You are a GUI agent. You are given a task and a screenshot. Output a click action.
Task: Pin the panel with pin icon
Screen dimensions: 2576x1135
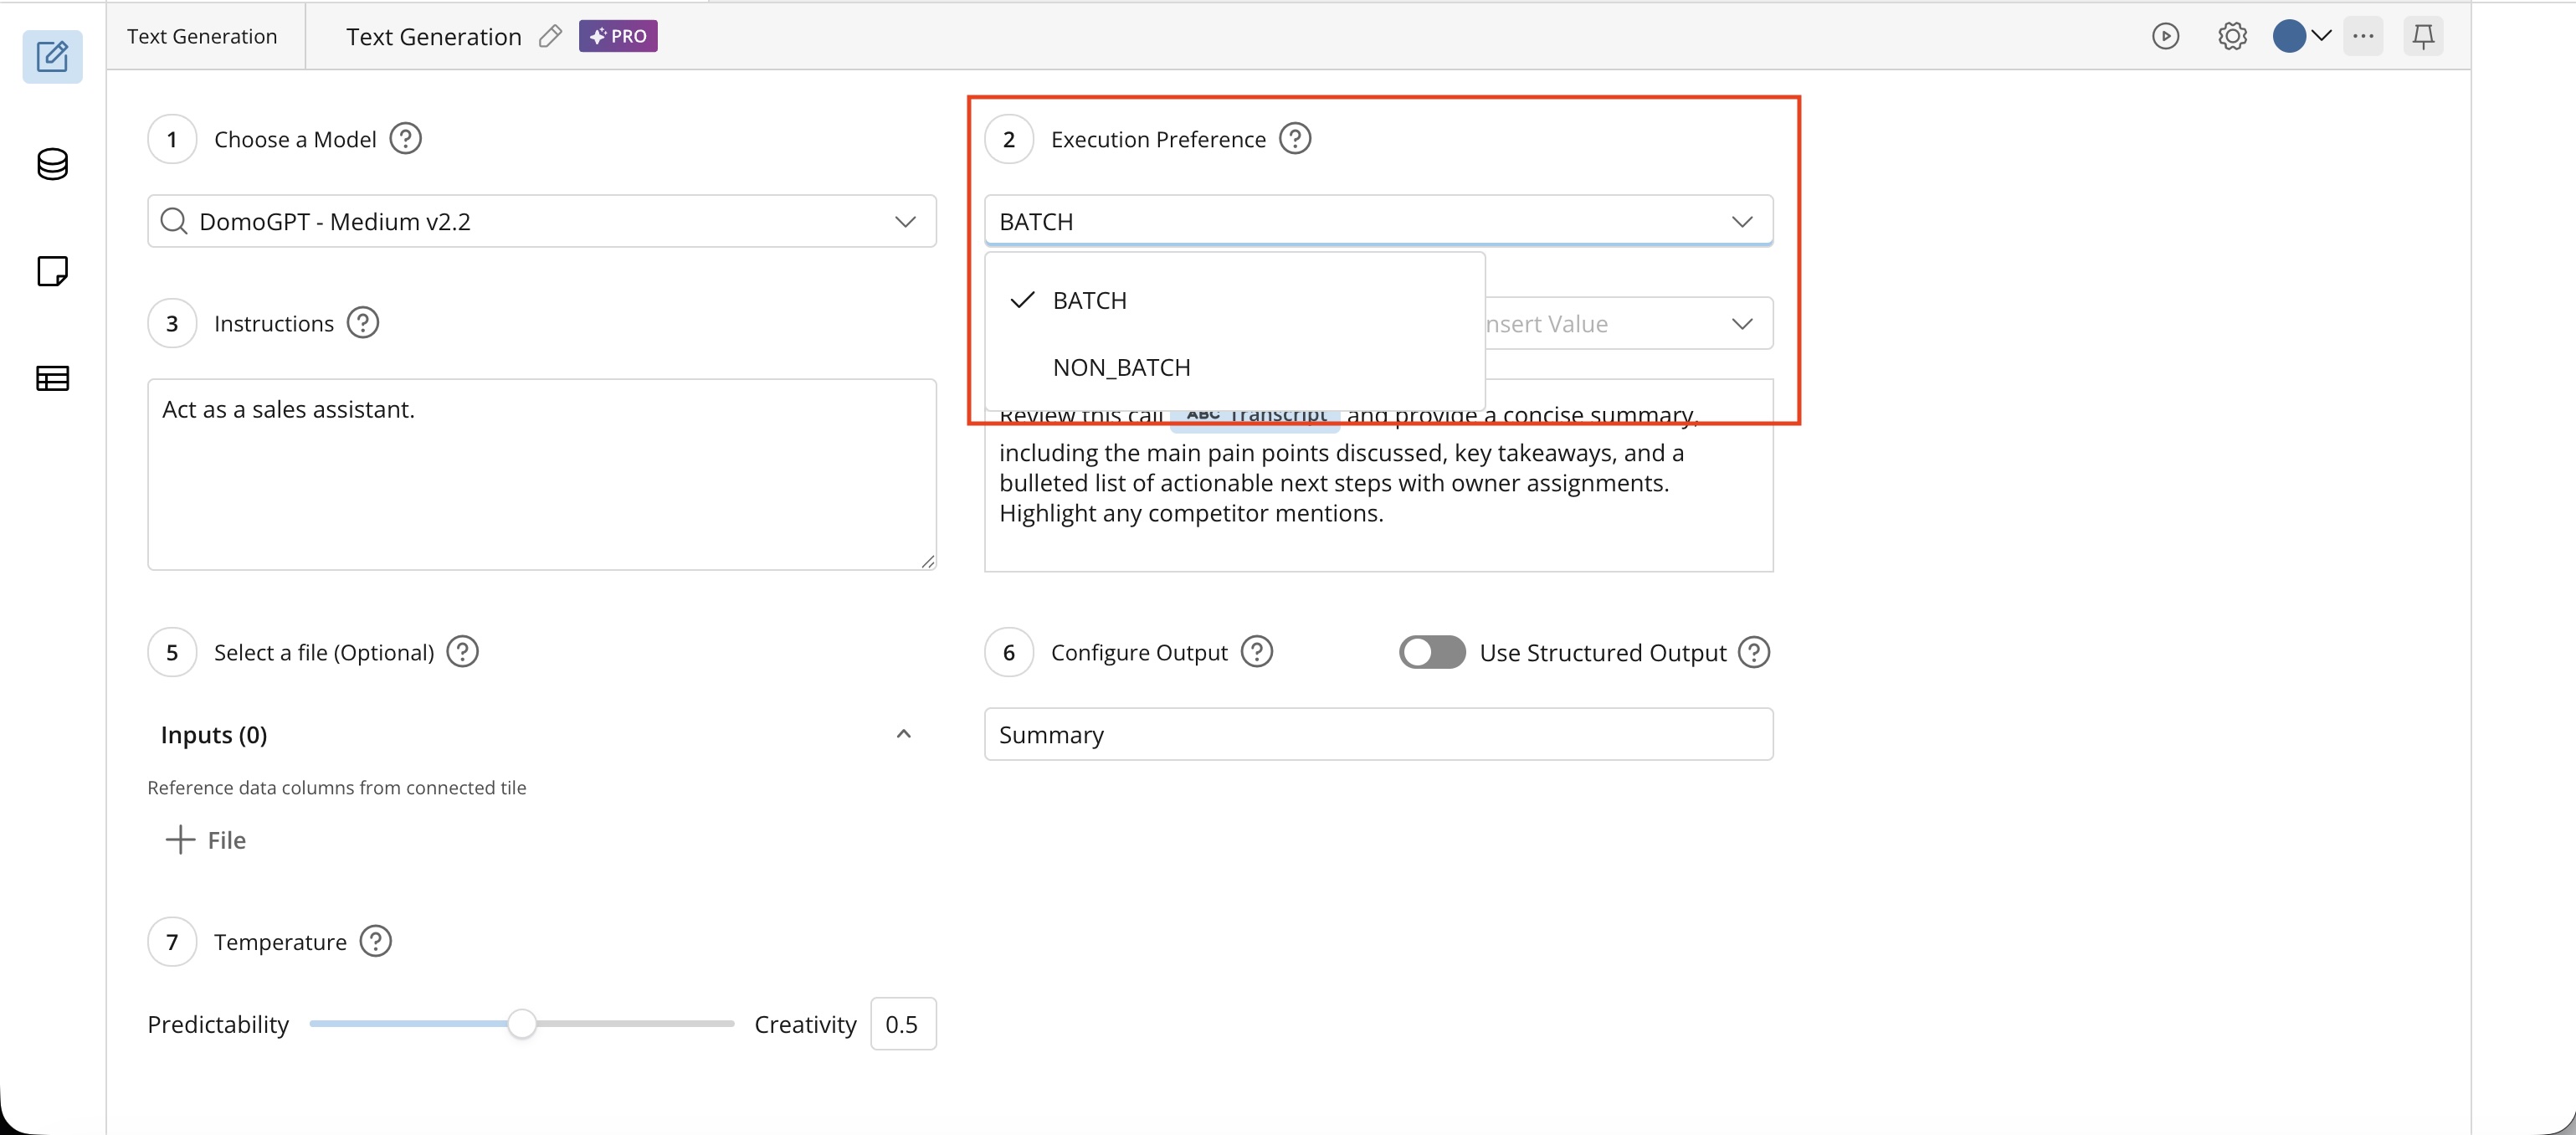tap(2423, 37)
